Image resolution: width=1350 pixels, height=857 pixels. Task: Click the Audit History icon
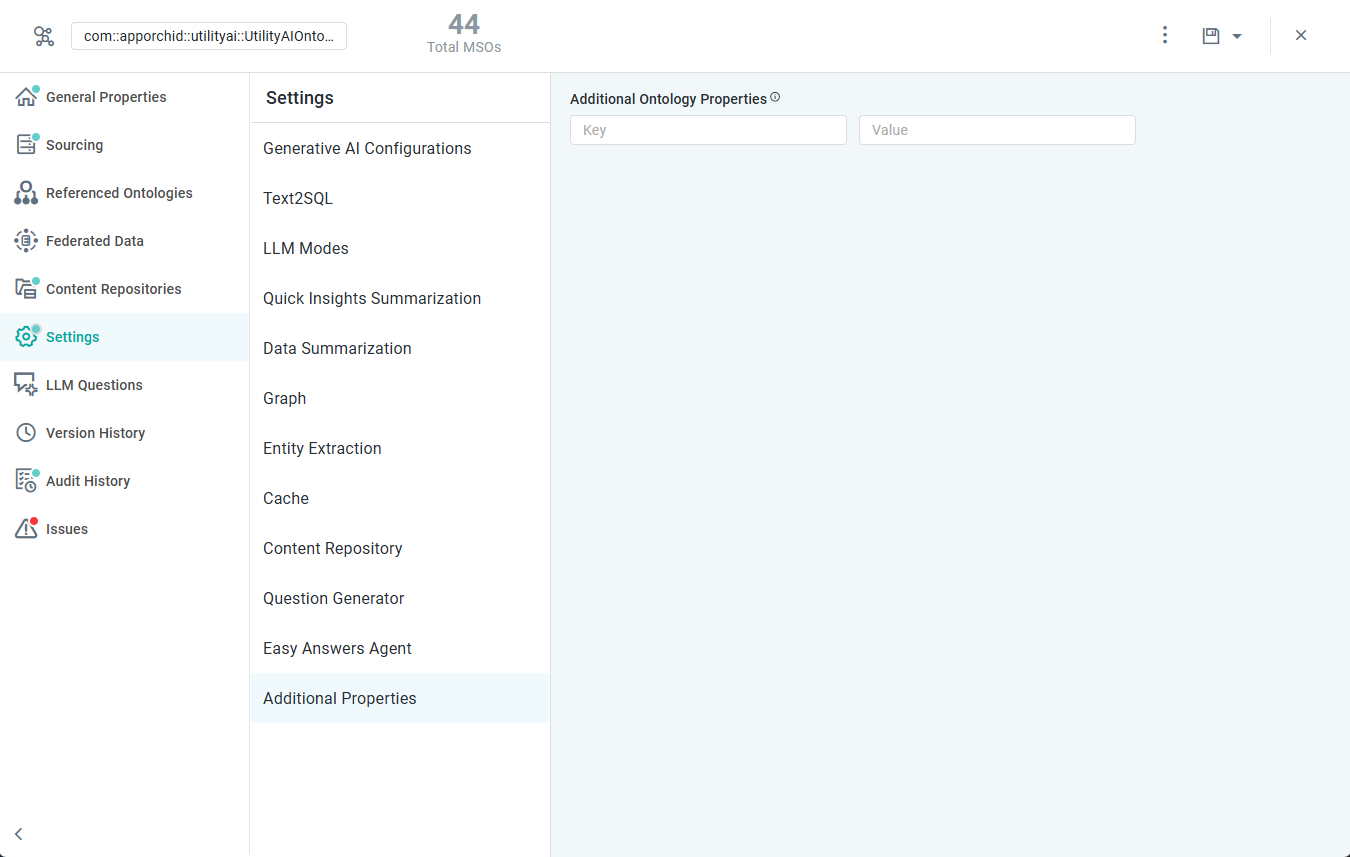point(26,481)
